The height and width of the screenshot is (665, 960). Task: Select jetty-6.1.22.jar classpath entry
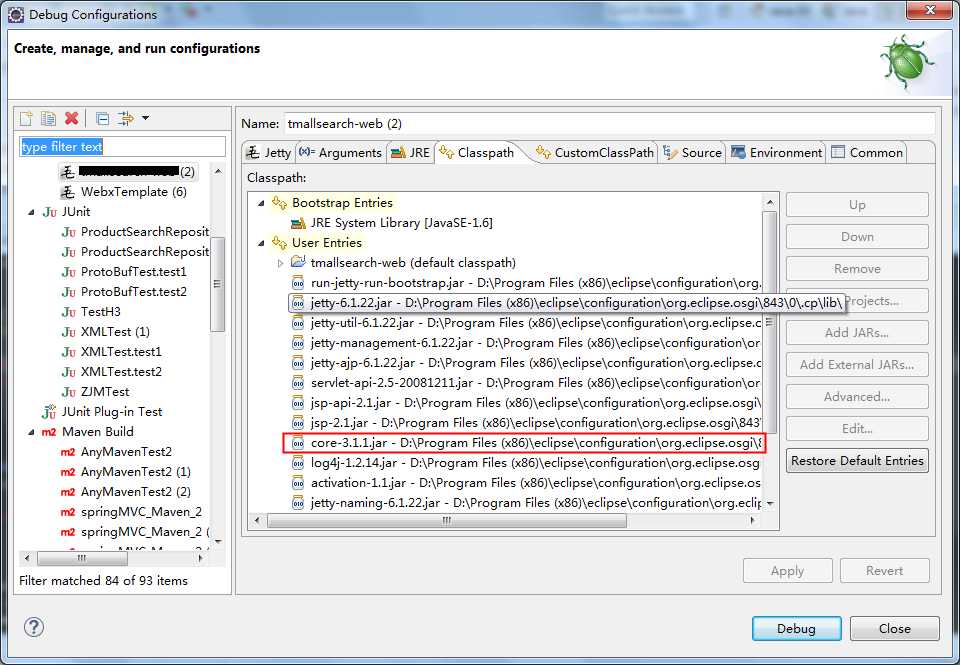pyautogui.click(x=567, y=302)
